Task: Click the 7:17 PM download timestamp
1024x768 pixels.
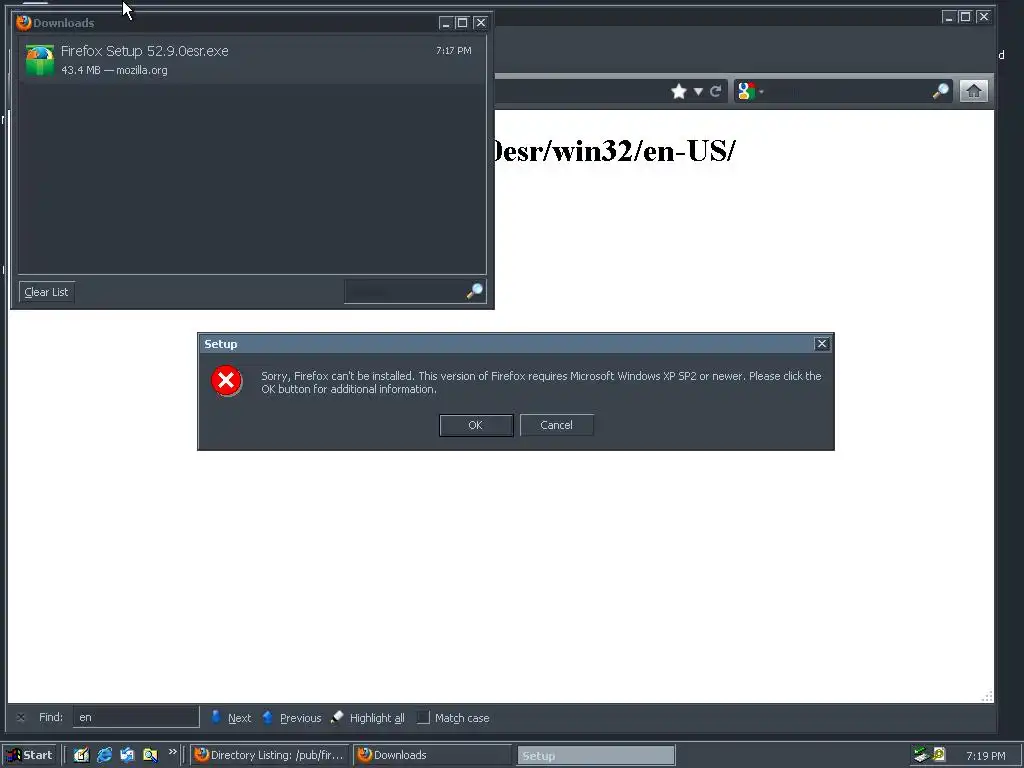Action: [454, 50]
